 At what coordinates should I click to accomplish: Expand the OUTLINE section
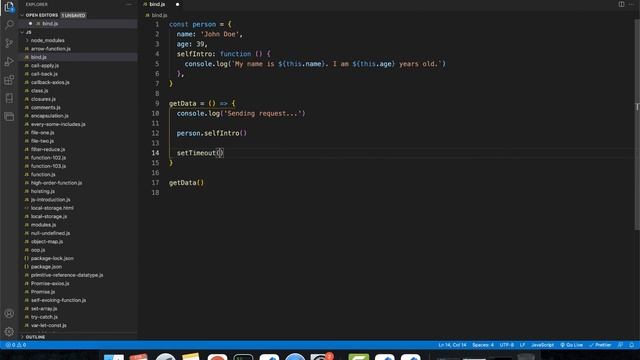click(35, 337)
